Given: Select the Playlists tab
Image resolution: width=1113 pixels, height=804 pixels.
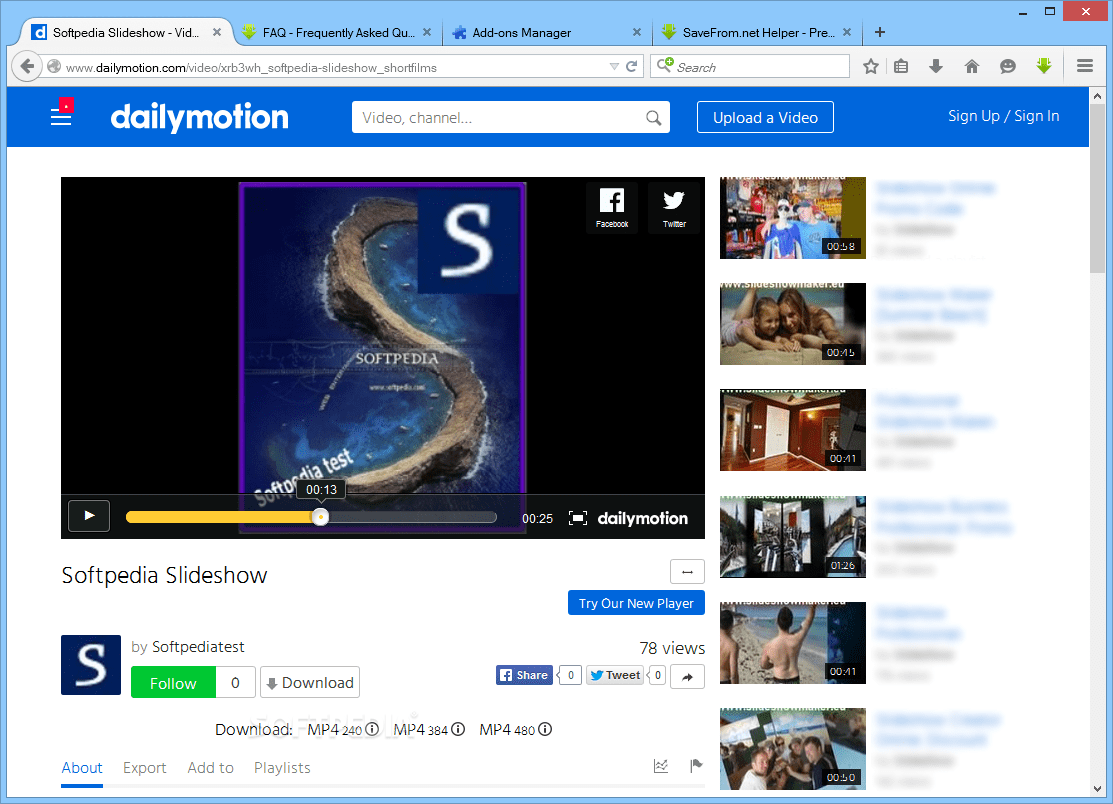Looking at the screenshot, I should tap(282, 769).
